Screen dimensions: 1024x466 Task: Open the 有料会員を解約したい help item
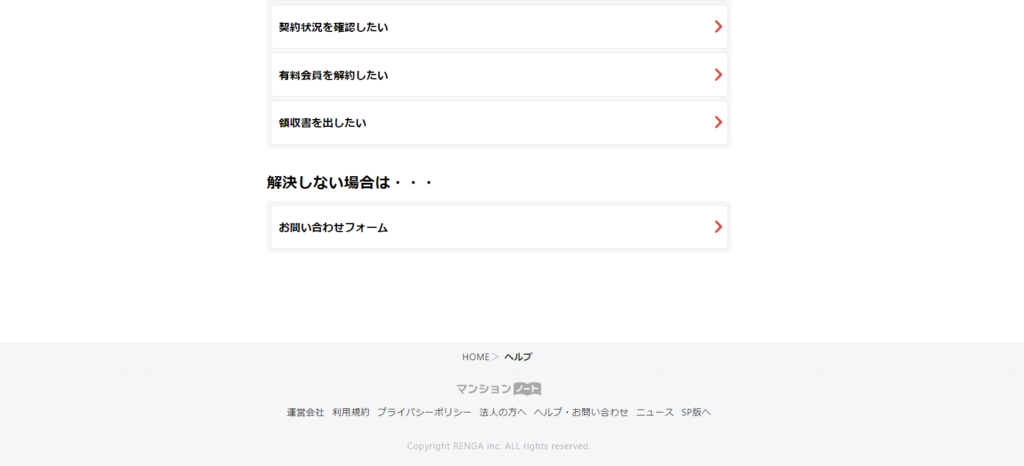(499, 75)
